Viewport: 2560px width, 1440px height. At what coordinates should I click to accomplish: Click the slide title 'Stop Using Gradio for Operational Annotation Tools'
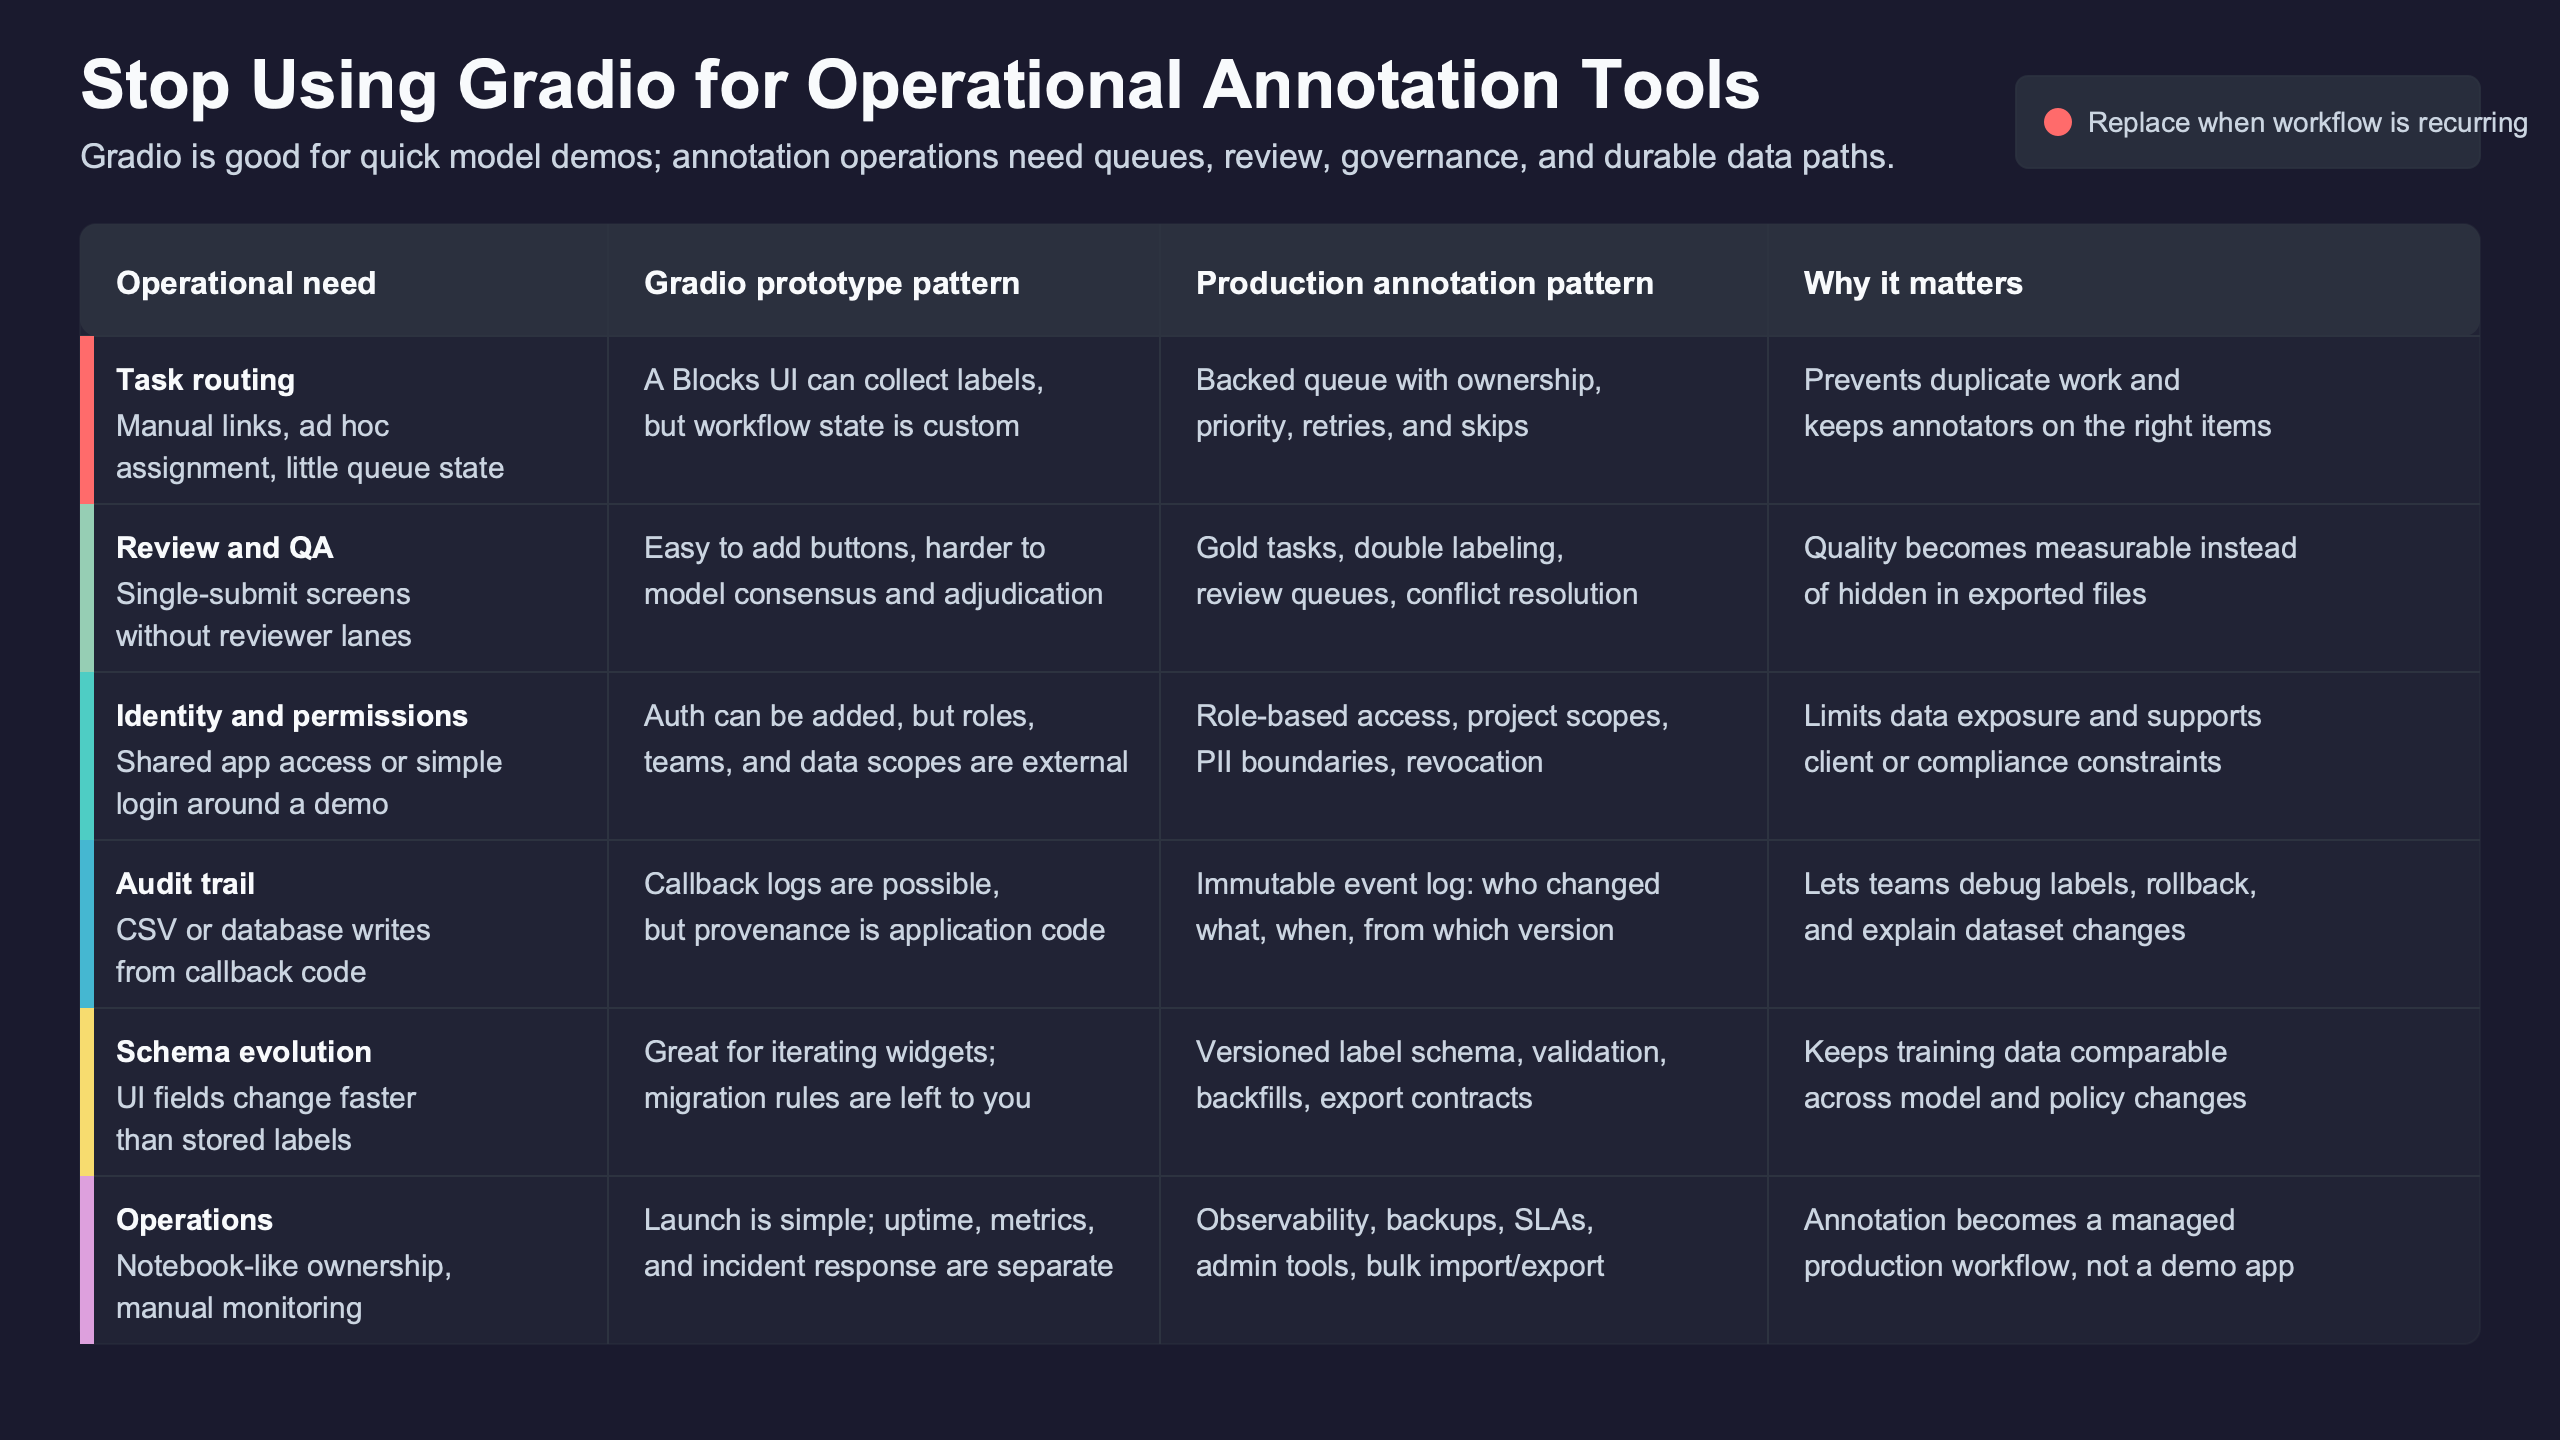click(920, 85)
